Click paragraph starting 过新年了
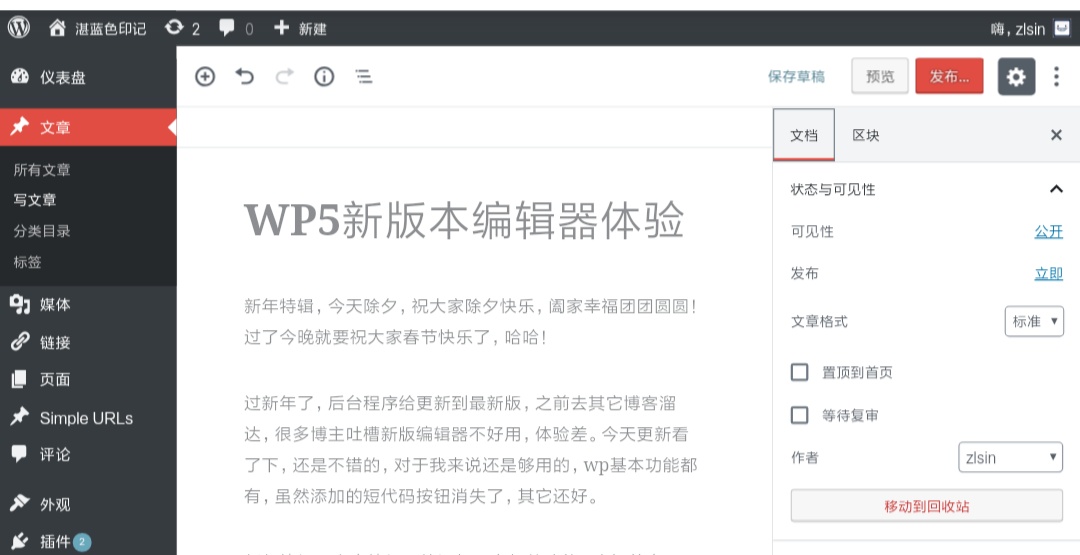The width and height of the screenshot is (1080, 555). pyautogui.click(x=470, y=449)
